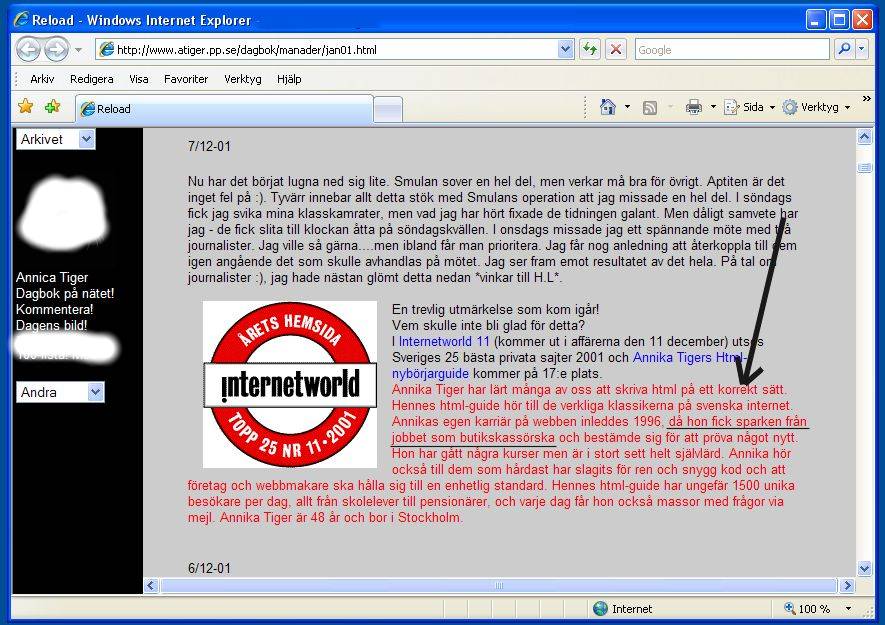Screen dimensions: 885x625
Task: Expand the Print options dropdown arrow
Action: tap(713, 107)
